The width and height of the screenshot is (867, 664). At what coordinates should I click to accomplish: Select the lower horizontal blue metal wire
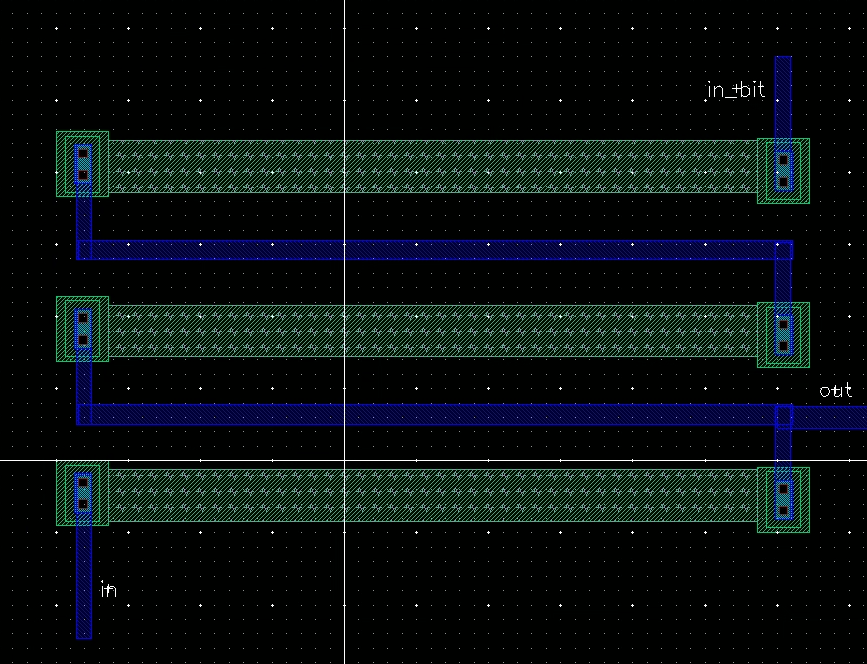(435, 415)
